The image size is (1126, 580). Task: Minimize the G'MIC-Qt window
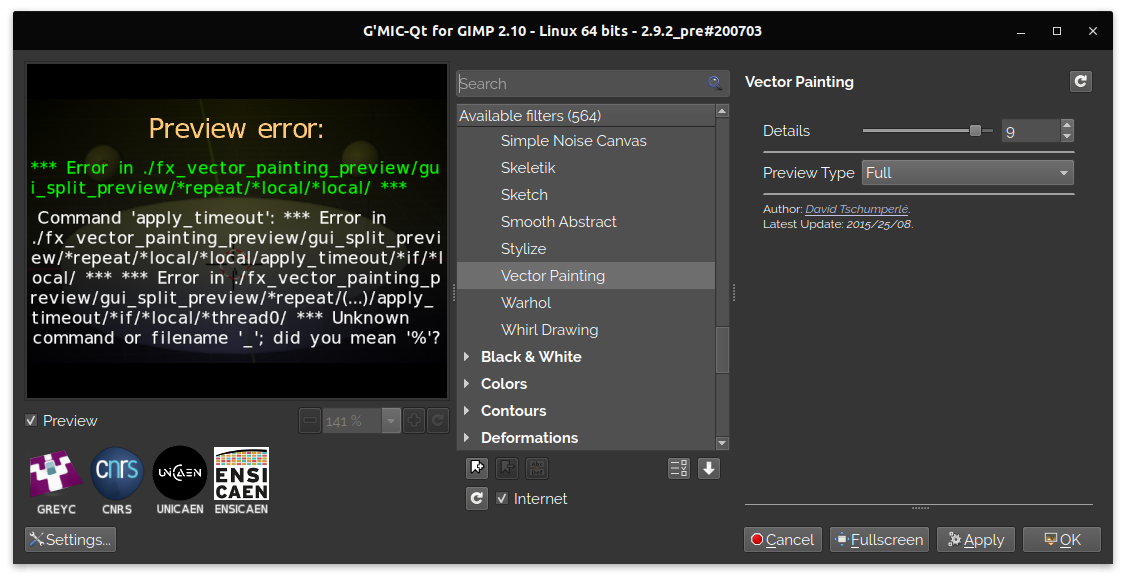[1021, 32]
